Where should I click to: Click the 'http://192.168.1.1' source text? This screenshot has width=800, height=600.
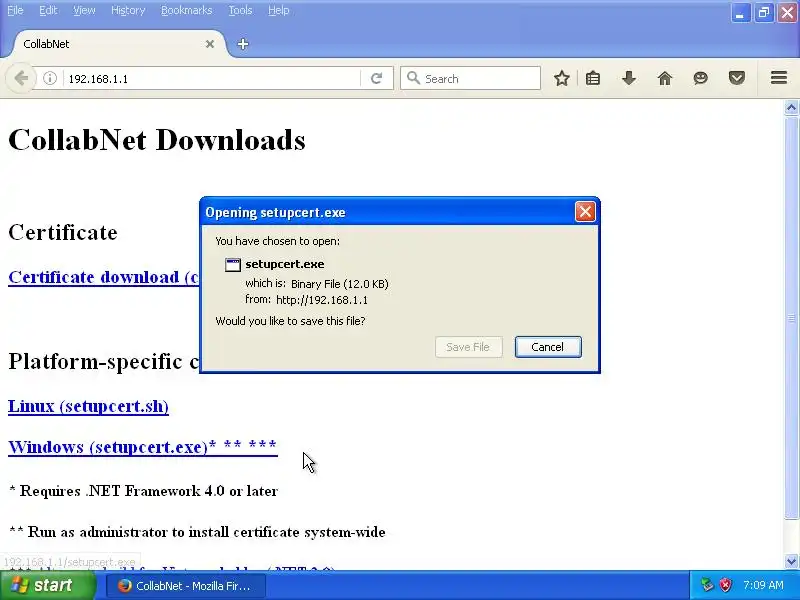point(322,299)
